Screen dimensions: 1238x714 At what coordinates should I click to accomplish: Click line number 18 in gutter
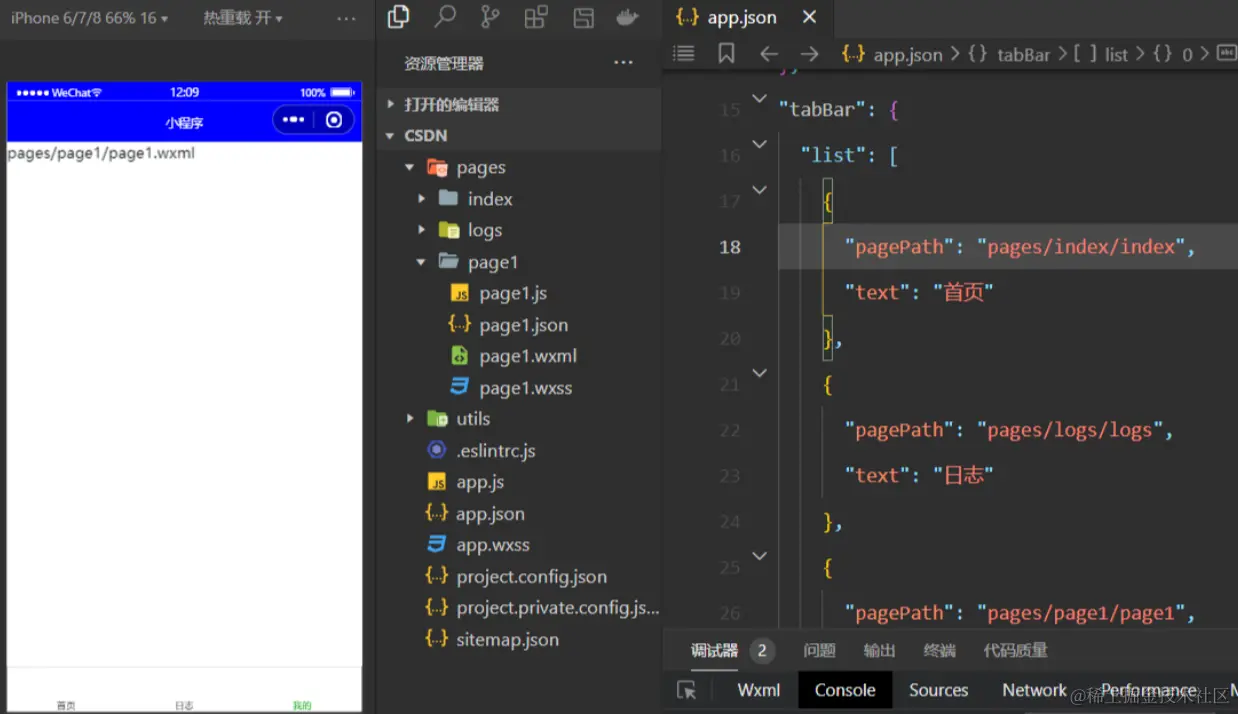tap(730, 246)
